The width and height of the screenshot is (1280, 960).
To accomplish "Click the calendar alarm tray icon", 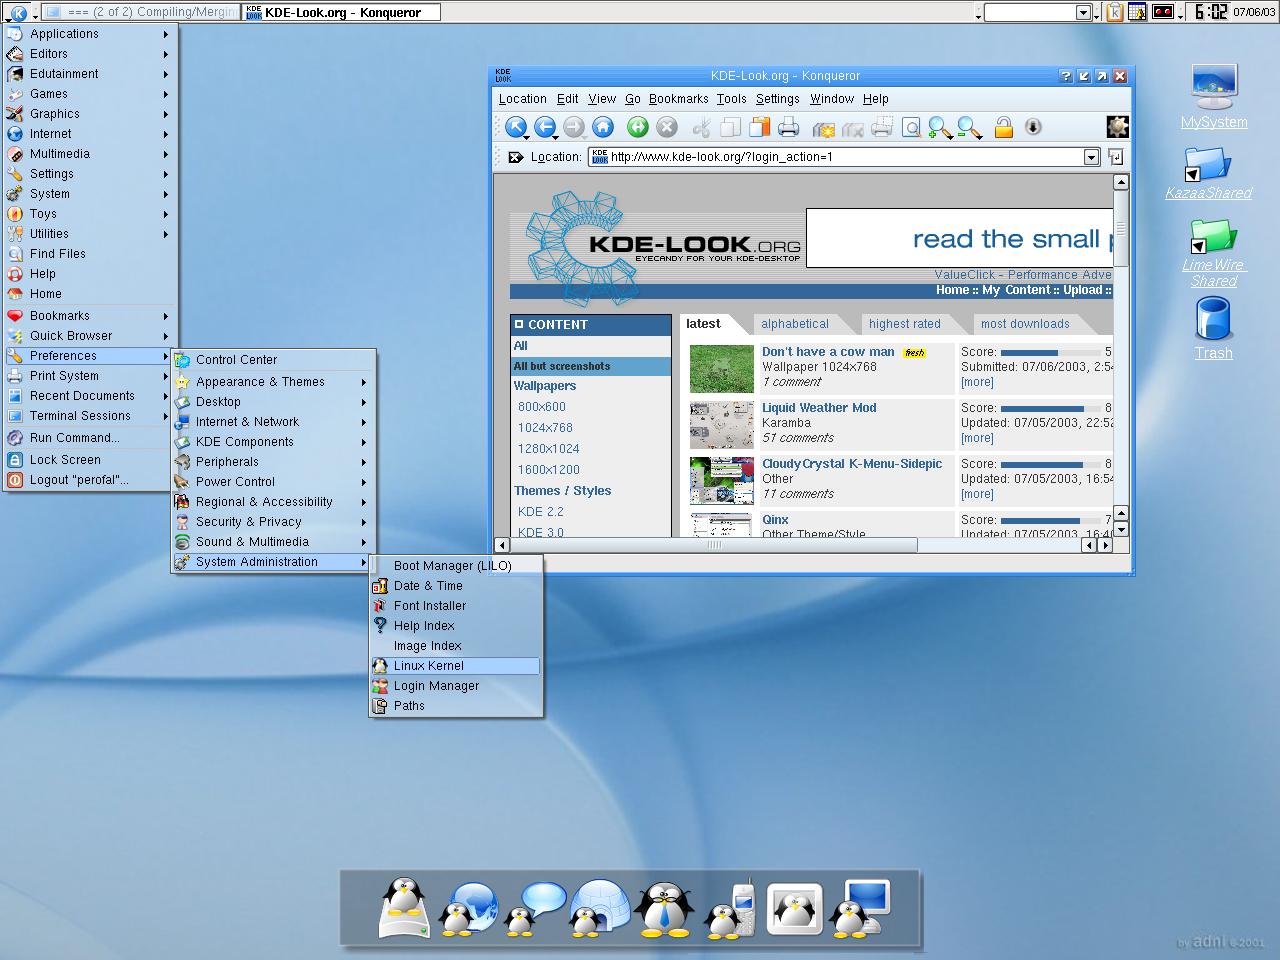I will click(1137, 12).
